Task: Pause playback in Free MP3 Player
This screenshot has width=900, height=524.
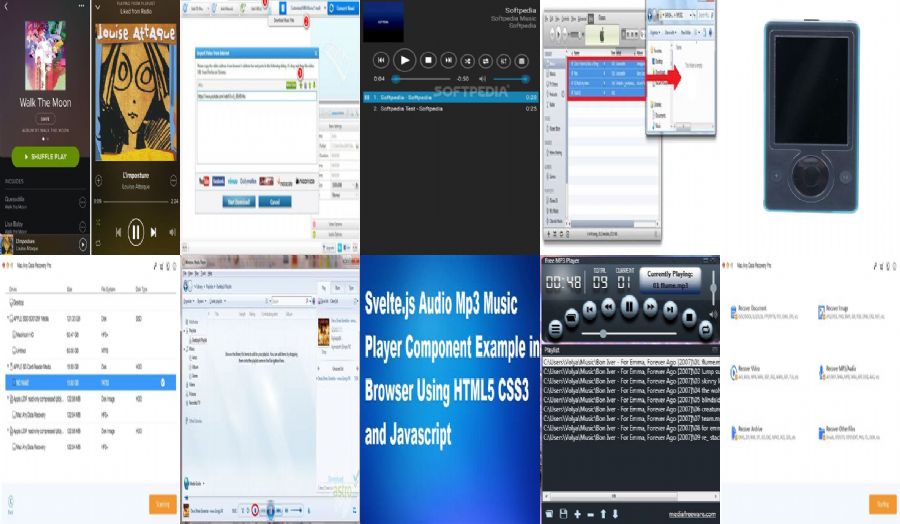Action: click(629, 307)
